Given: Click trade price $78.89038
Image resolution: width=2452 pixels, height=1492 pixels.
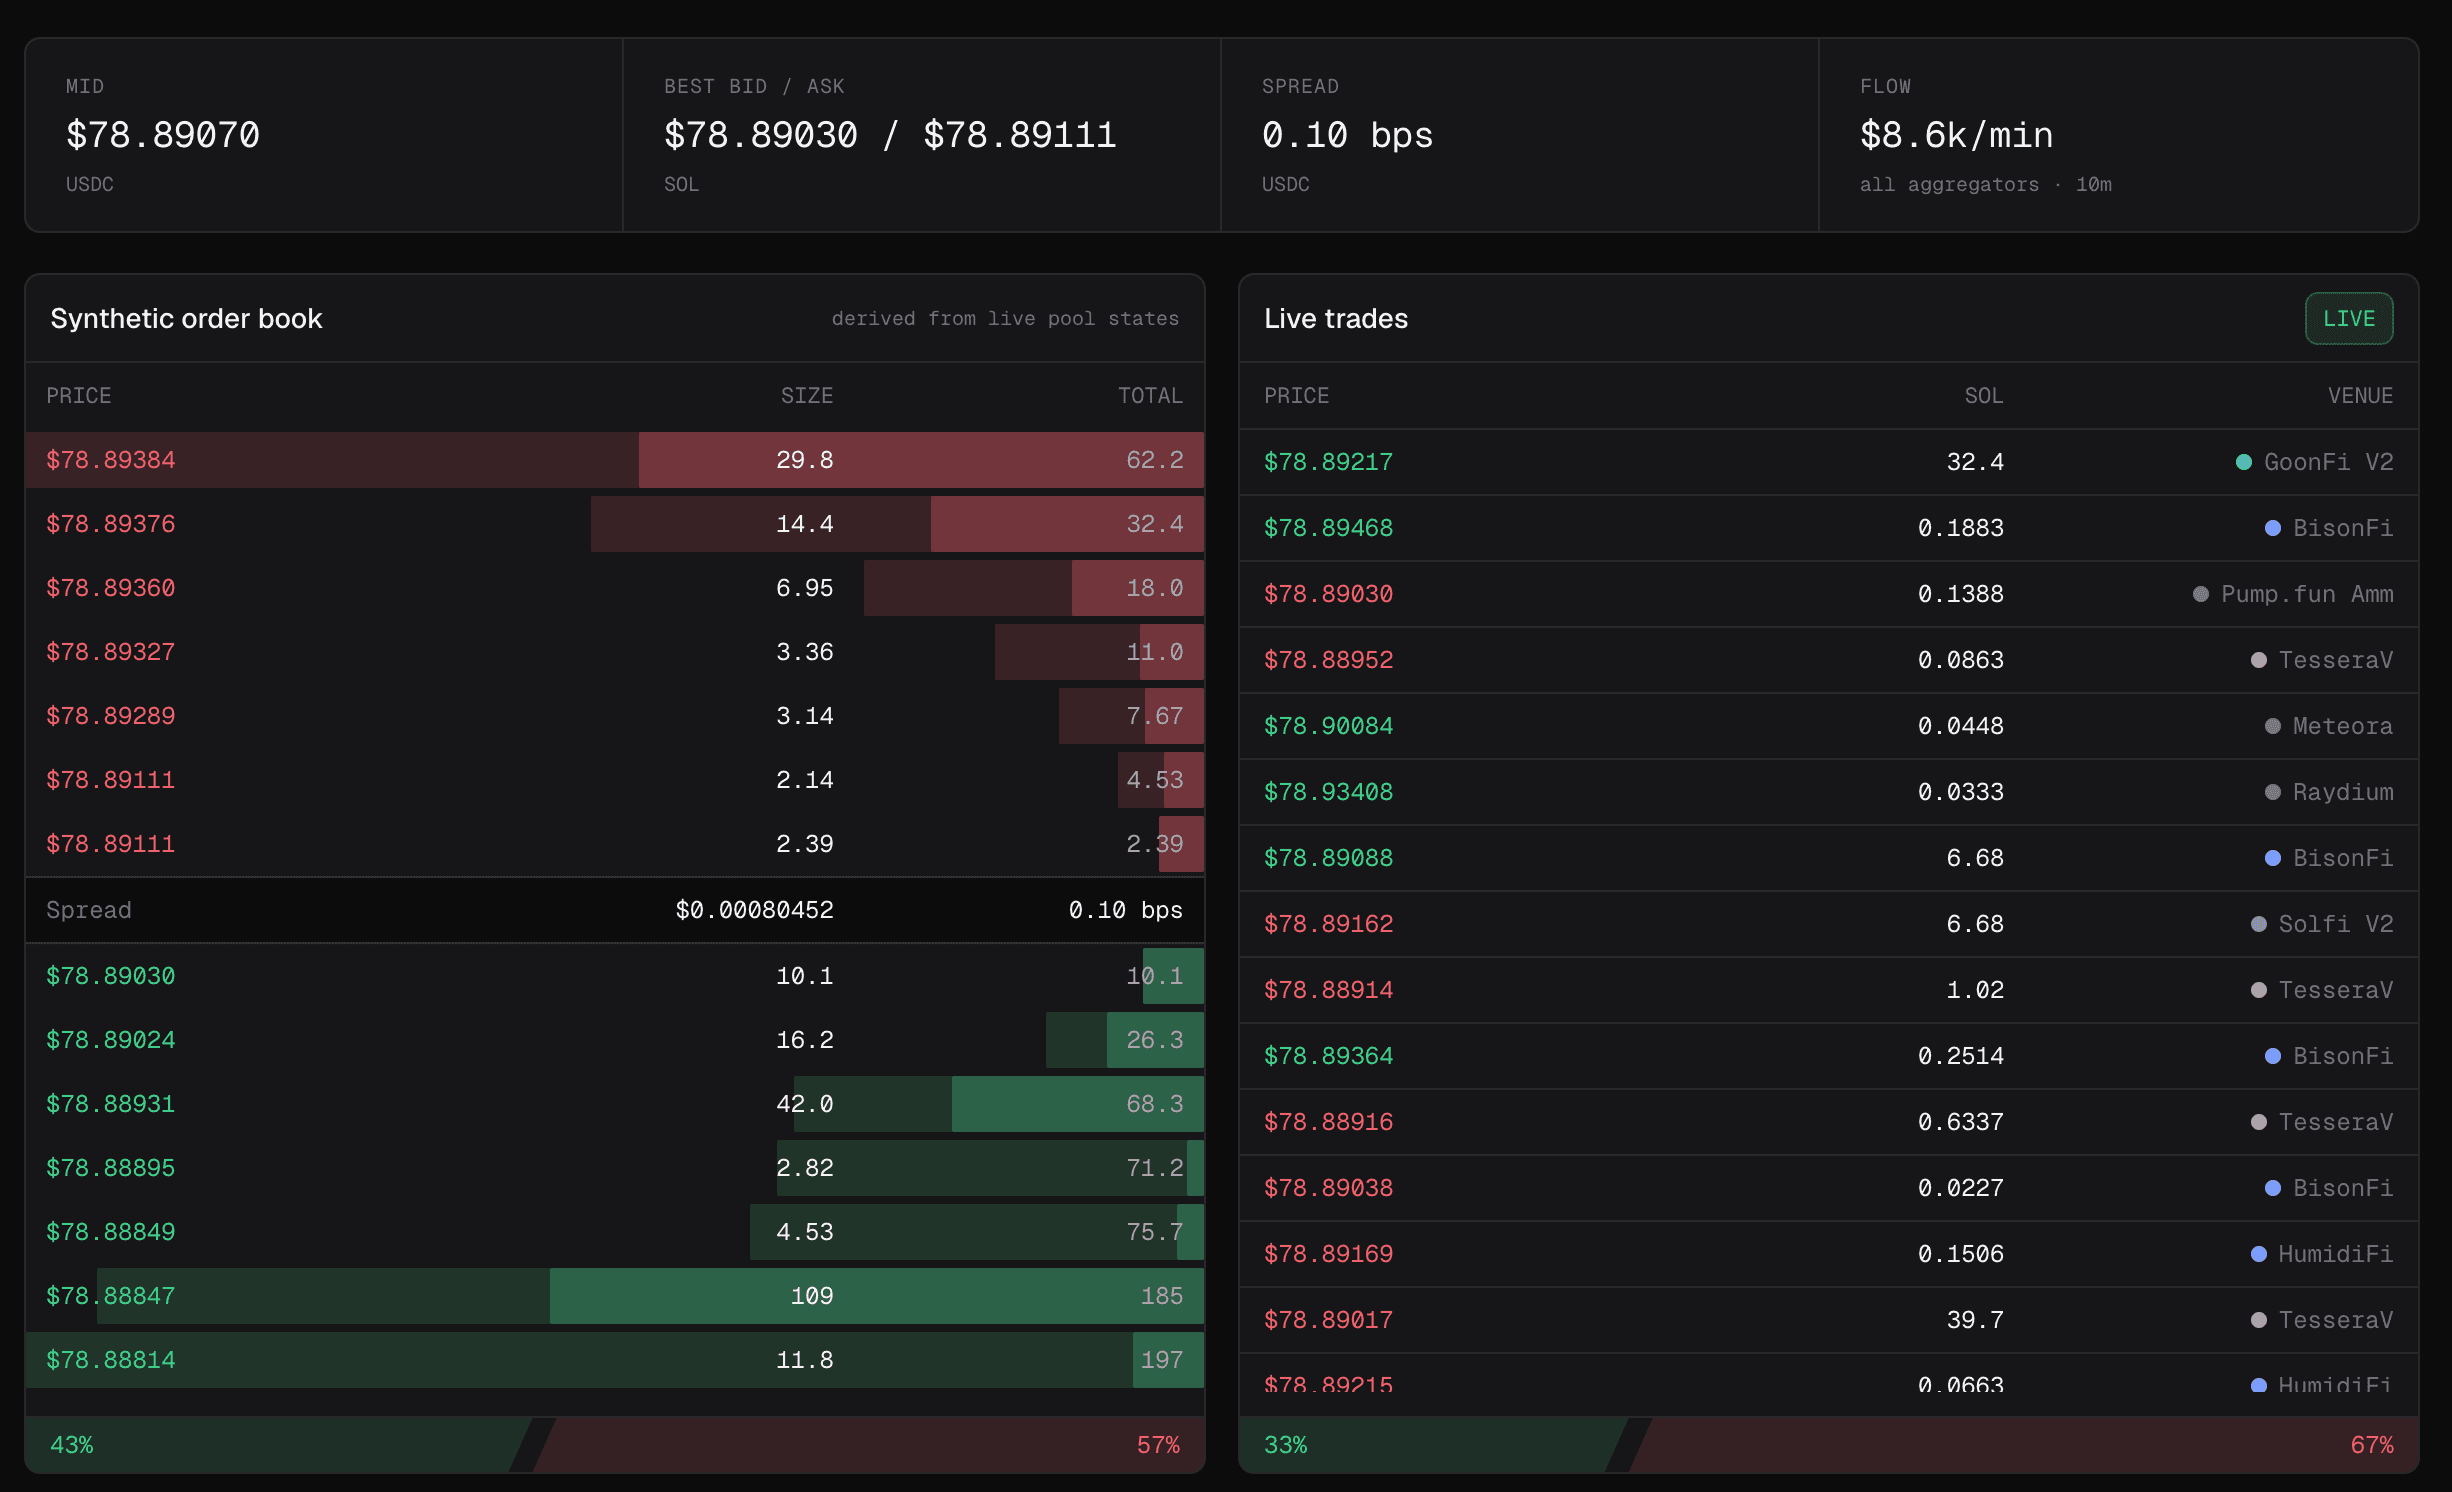Looking at the screenshot, I should pyautogui.click(x=1329, y=1188).
